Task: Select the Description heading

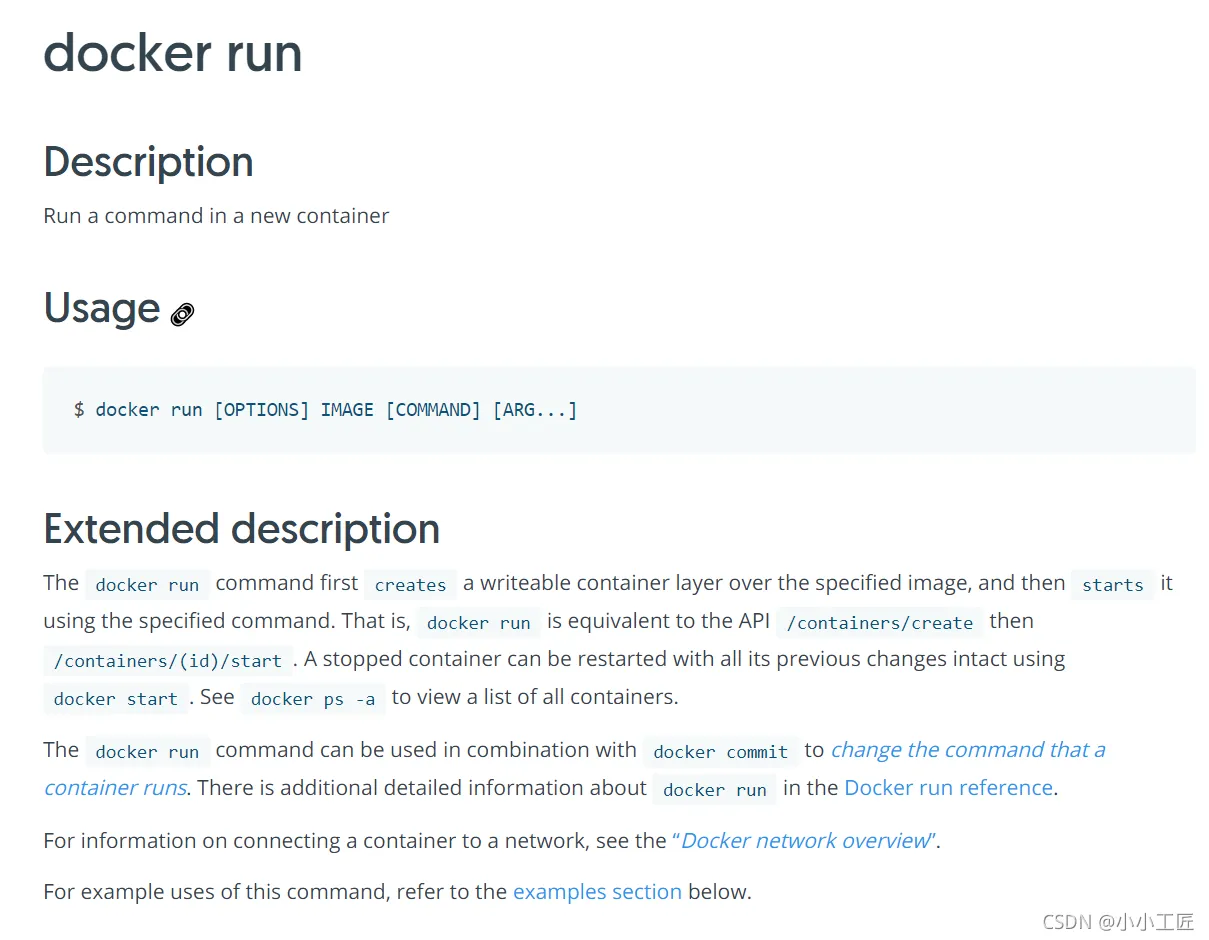Action: 148,162
